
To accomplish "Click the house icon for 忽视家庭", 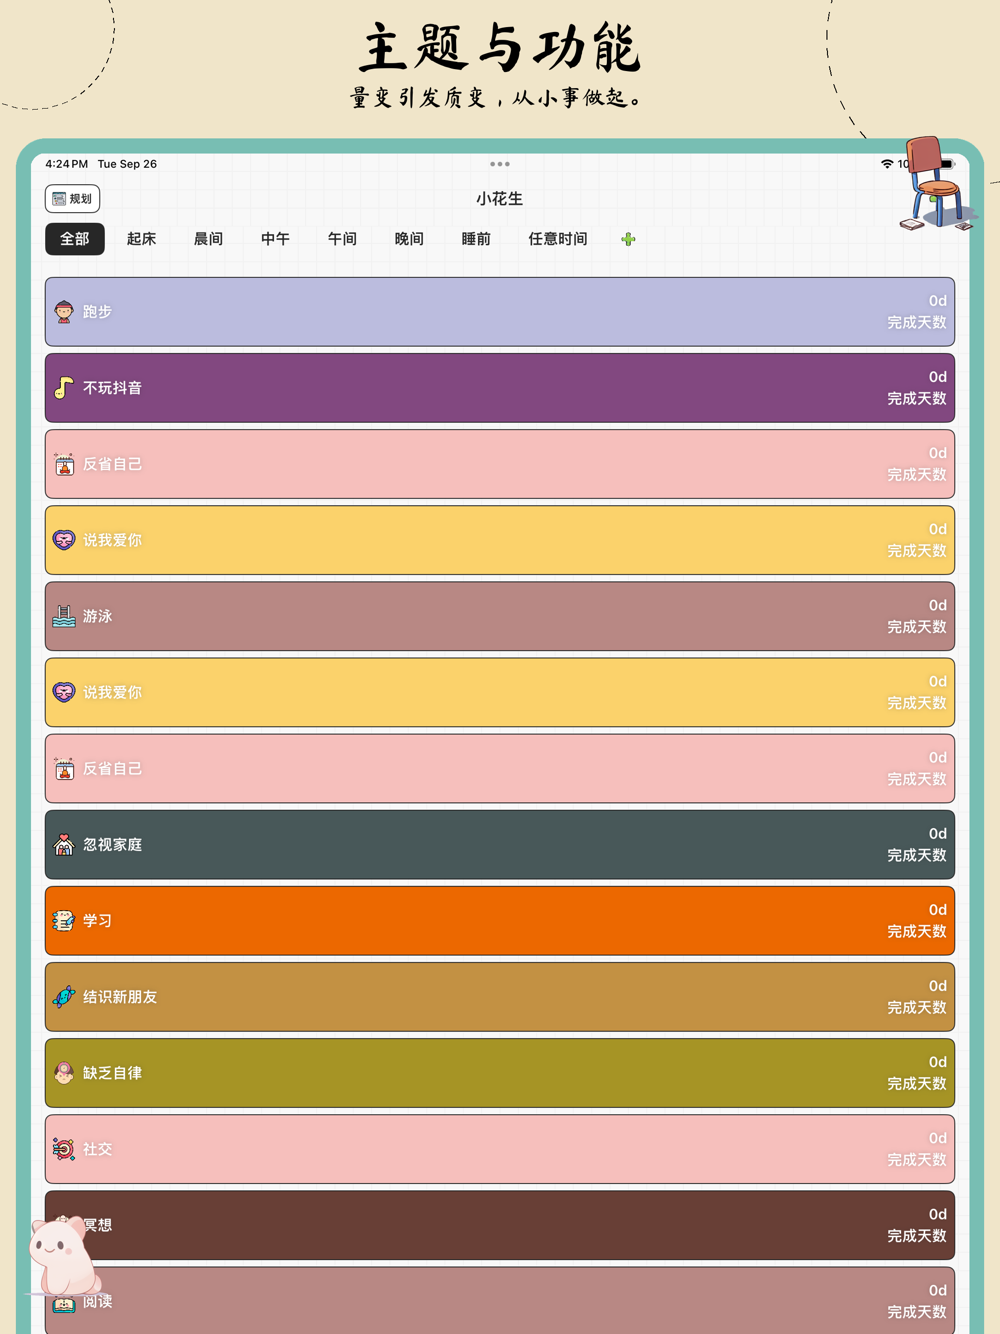I will [x=64, y=845].
